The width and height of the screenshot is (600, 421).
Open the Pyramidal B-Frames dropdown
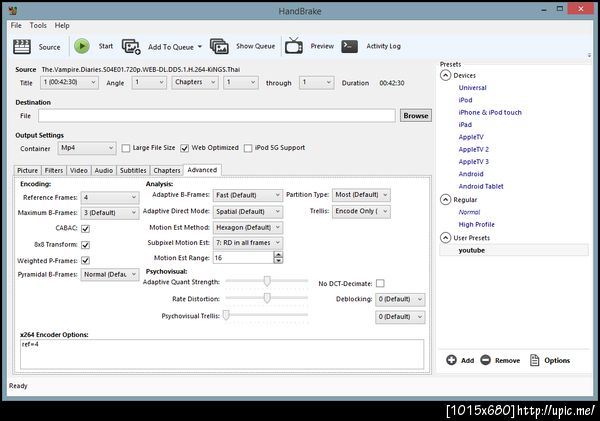click(110, 274)
